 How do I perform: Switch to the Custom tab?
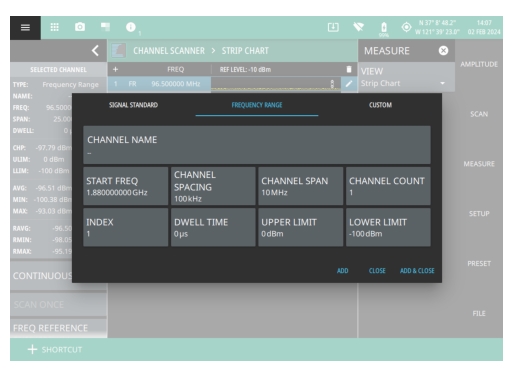click(380, 105)
